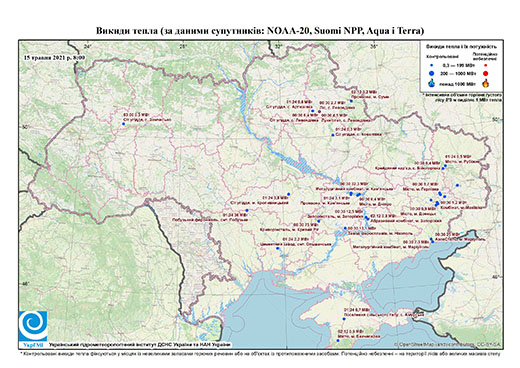Select the red heat marker near Лебедин
The width and height of the screenshot is (520, 368).
(x=319, y=111)
